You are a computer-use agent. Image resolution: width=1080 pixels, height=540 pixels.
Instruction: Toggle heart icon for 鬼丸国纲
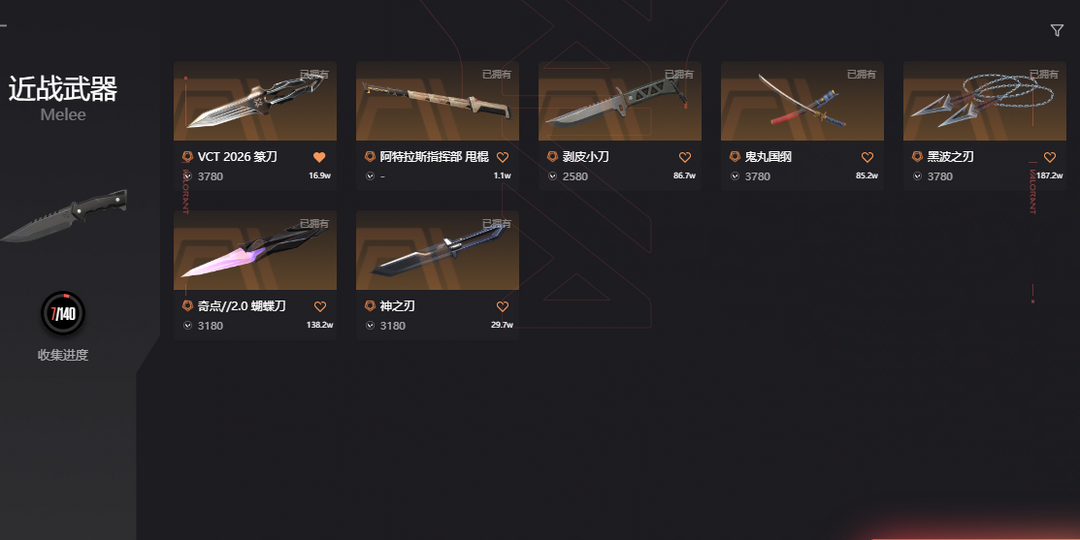867,157
